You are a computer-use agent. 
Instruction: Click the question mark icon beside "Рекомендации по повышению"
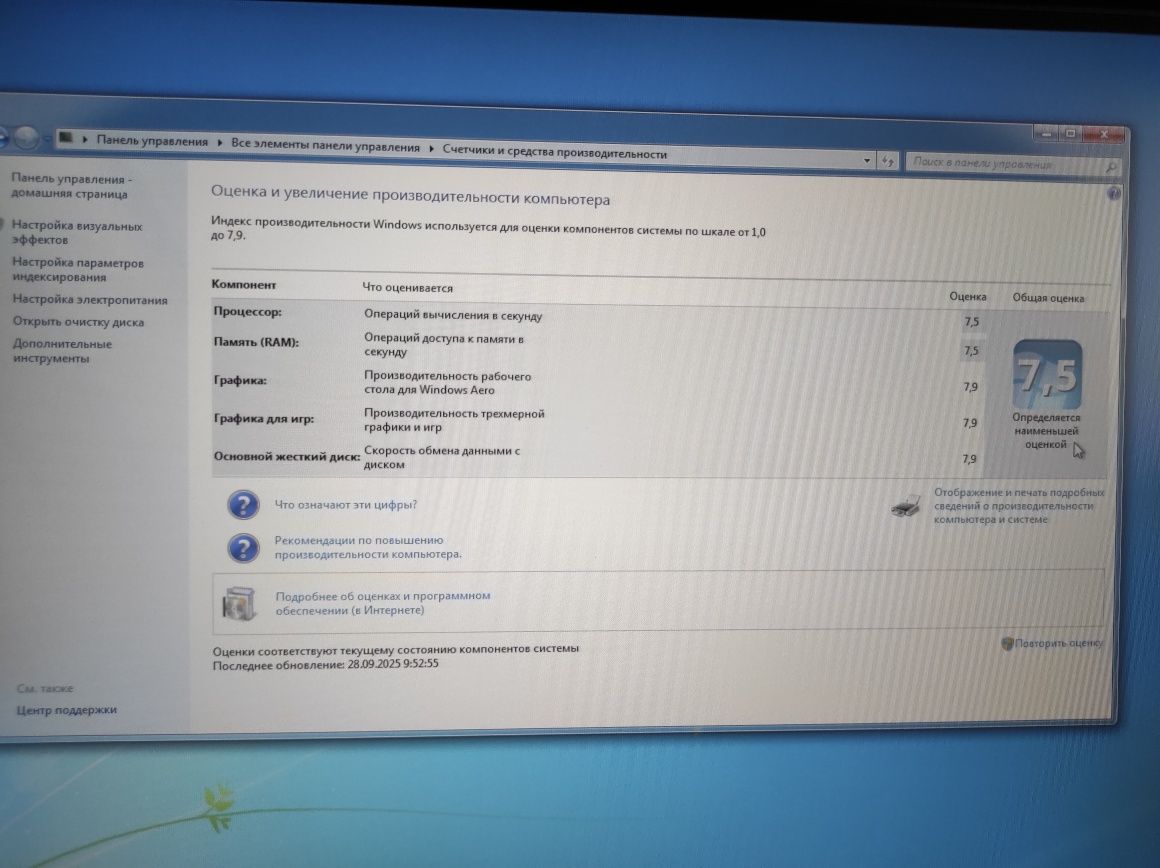pyautogui.click(x=243, y=548)
